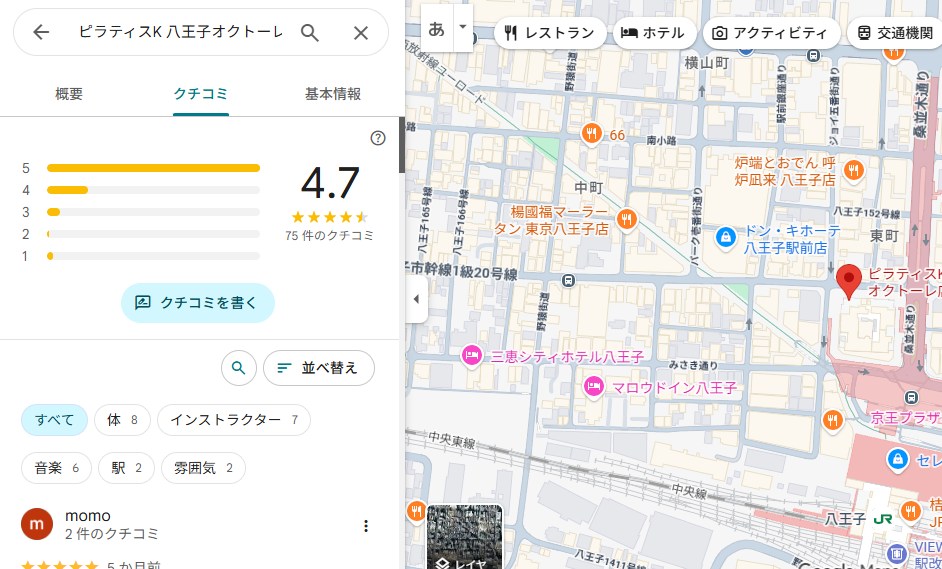This screenshot has height=569, width=942.
Task: Click the back arrow in search box
Action: tap(41, 33)
